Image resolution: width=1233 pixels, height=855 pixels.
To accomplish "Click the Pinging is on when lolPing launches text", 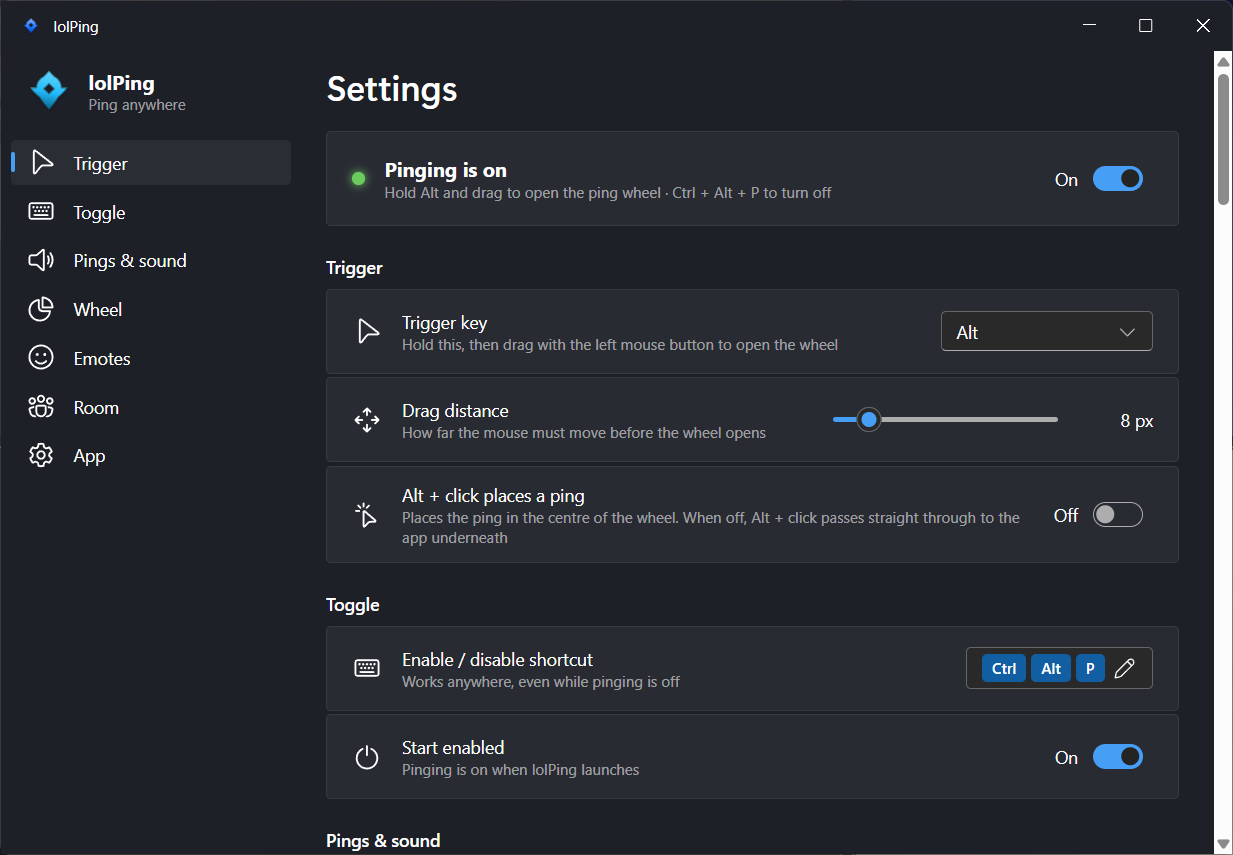I will pos(520,770).
